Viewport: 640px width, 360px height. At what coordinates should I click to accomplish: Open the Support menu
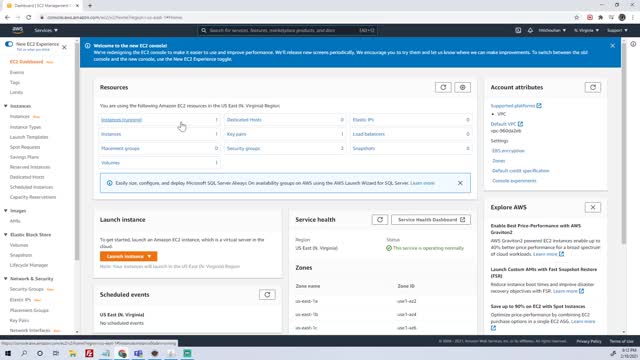617,30
